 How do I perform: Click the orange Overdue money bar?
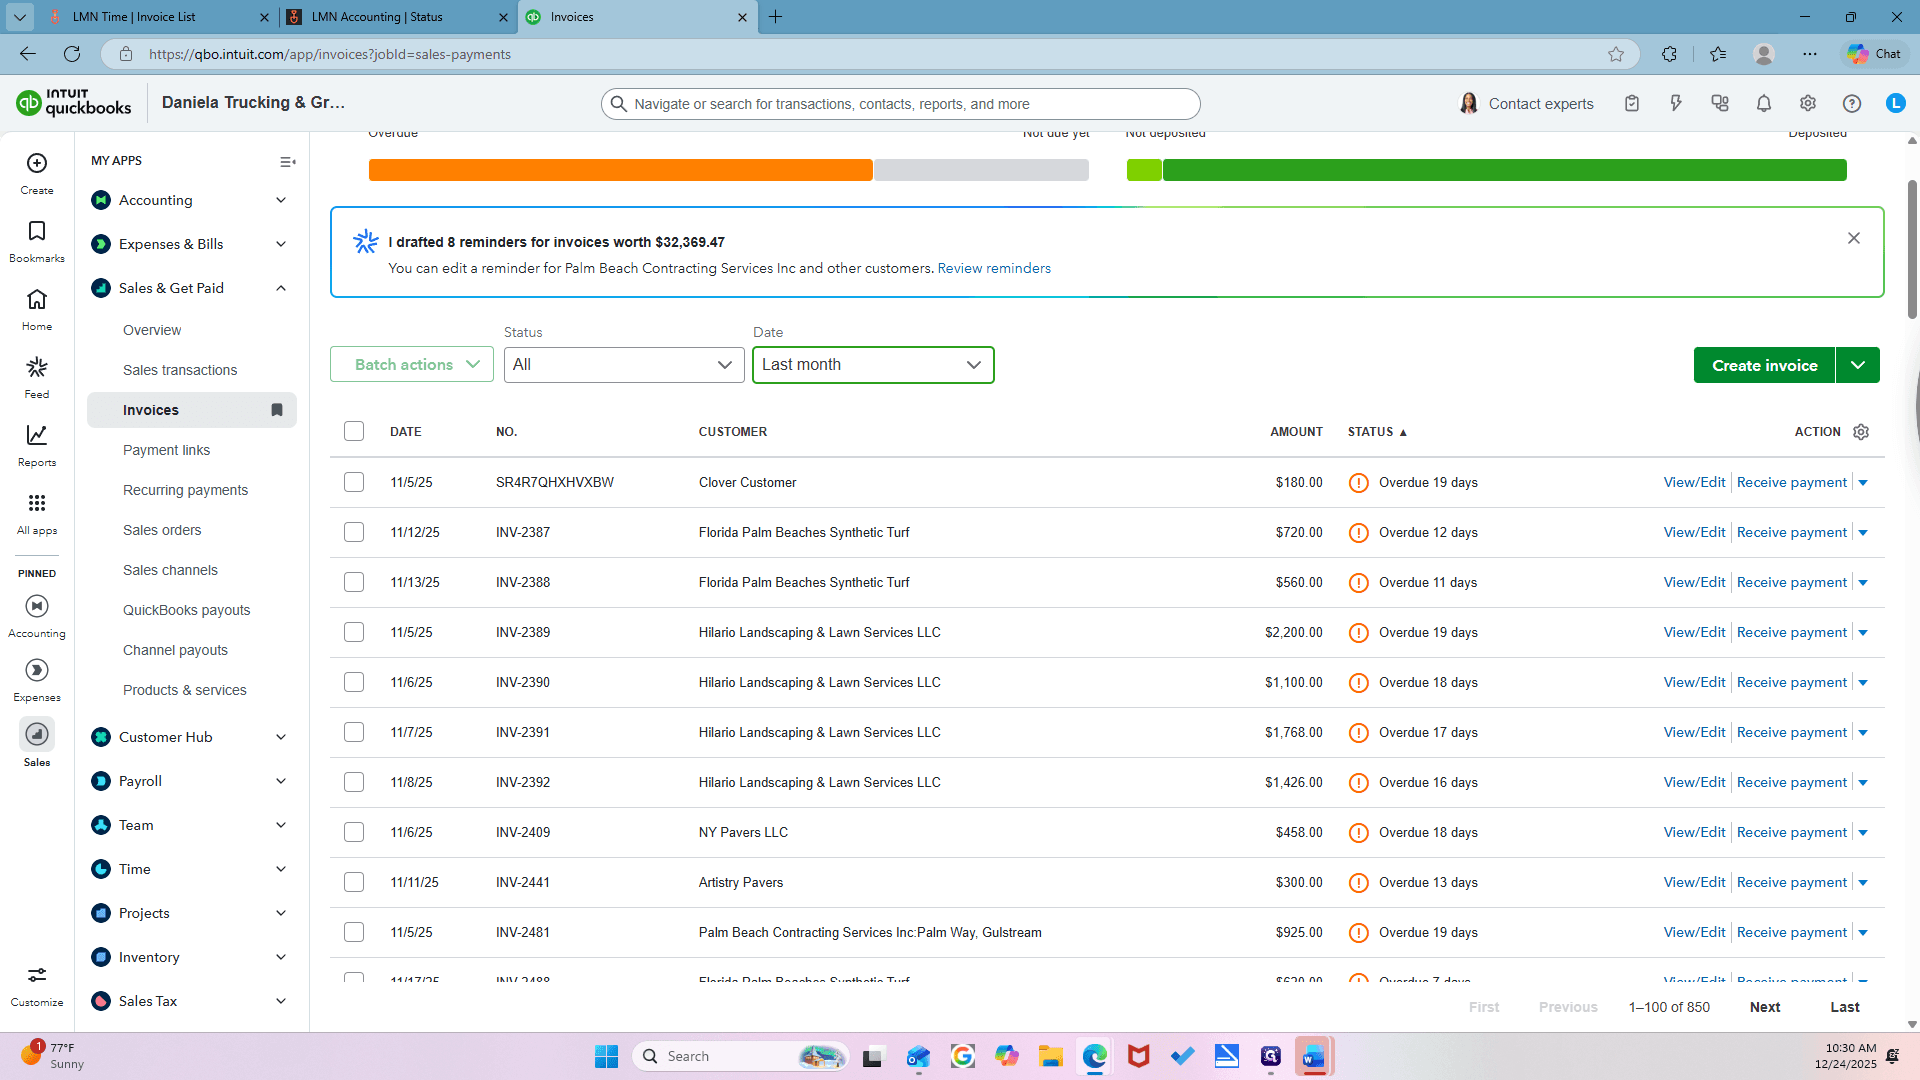pos(620,170)
